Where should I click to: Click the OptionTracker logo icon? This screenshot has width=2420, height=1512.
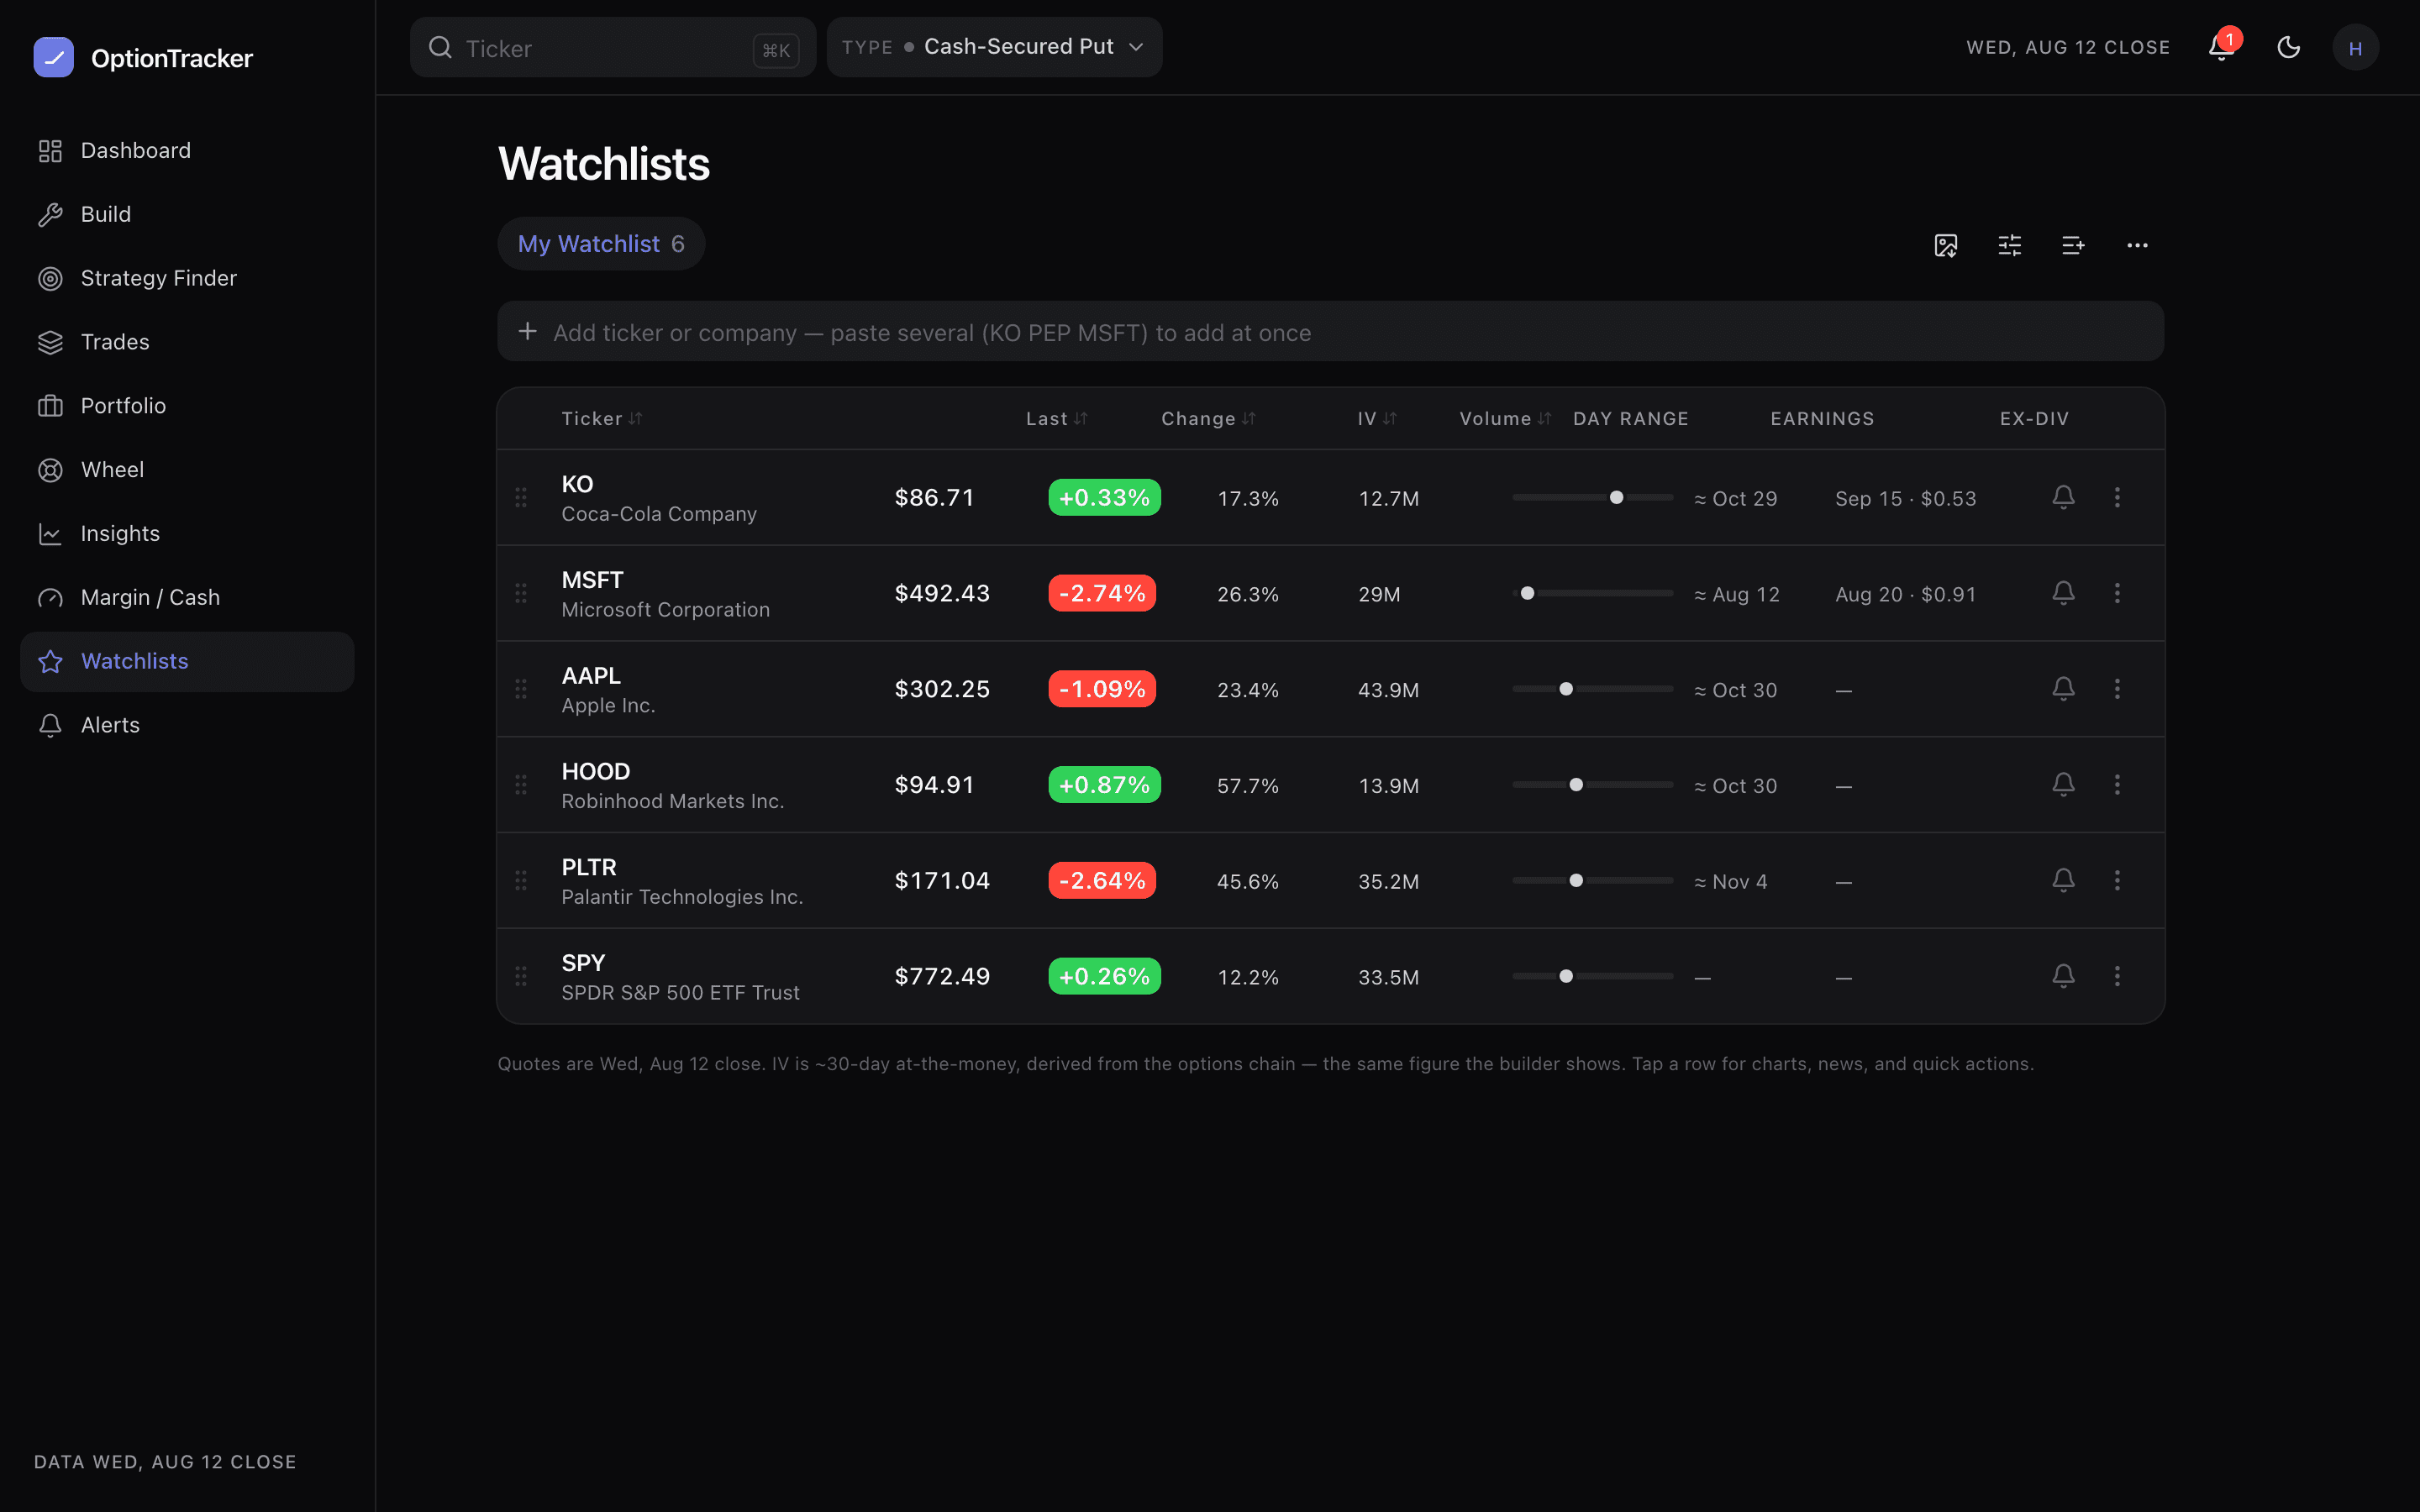[x=53, y=57]
